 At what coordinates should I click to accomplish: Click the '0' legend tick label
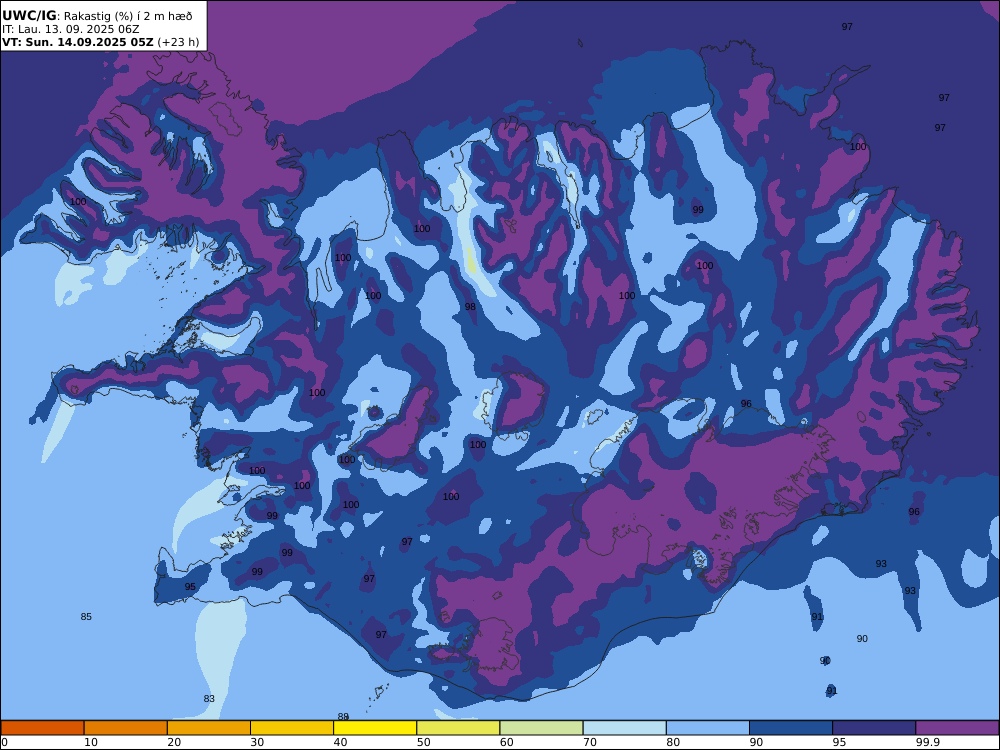[4, 742]
